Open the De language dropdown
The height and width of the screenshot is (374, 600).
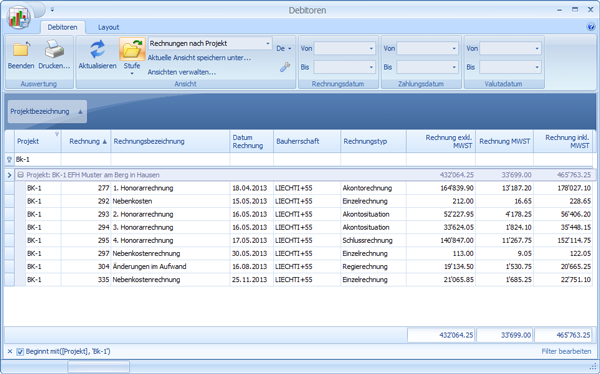pyautogui.click(x=284, y=49)
